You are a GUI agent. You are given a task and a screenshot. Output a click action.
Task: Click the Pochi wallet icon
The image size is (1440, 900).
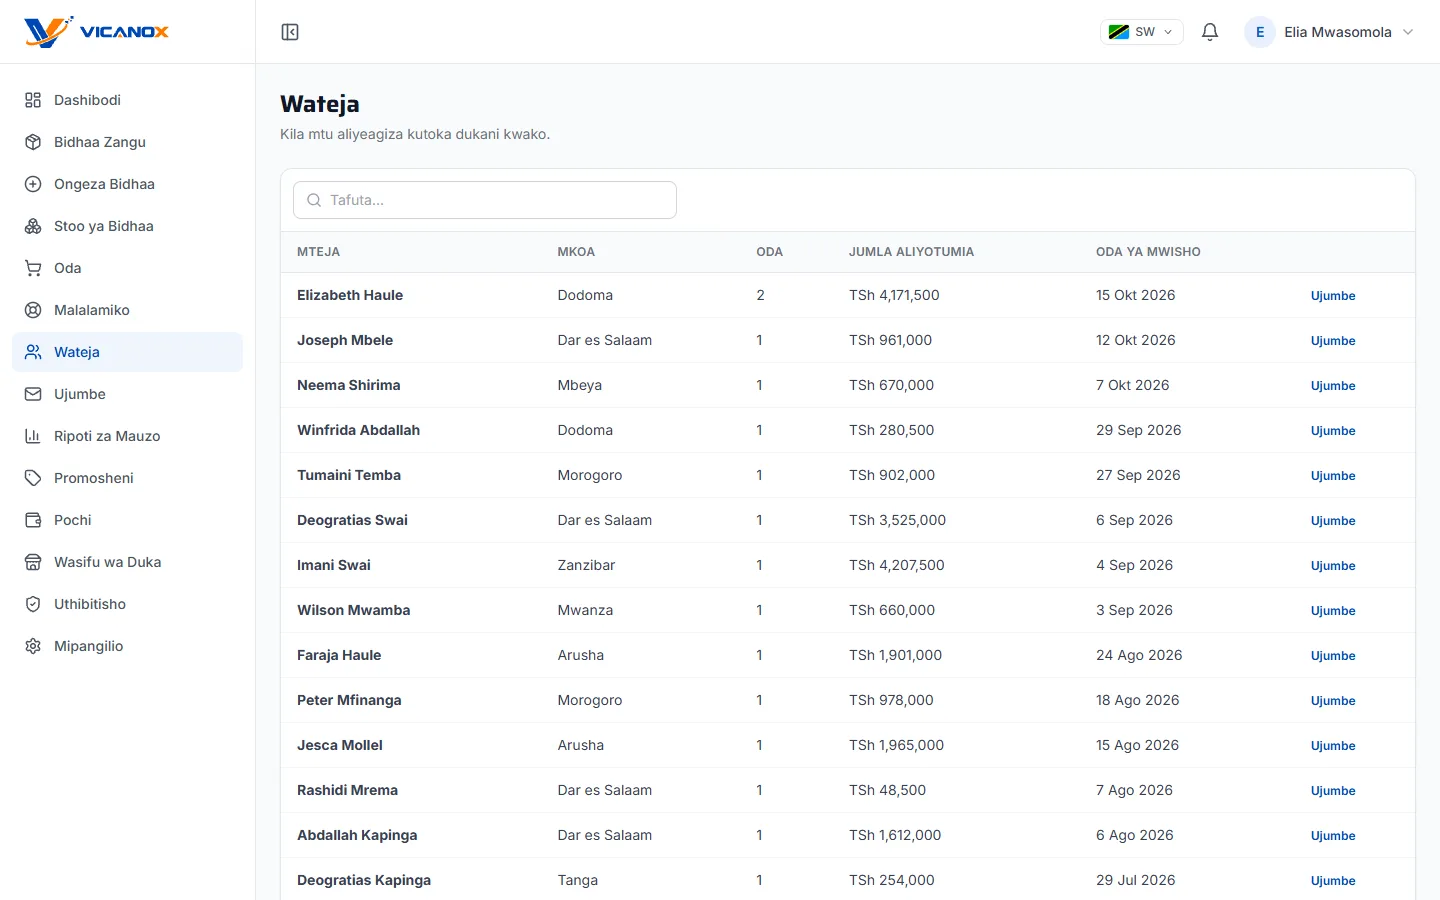coord(33,520)
